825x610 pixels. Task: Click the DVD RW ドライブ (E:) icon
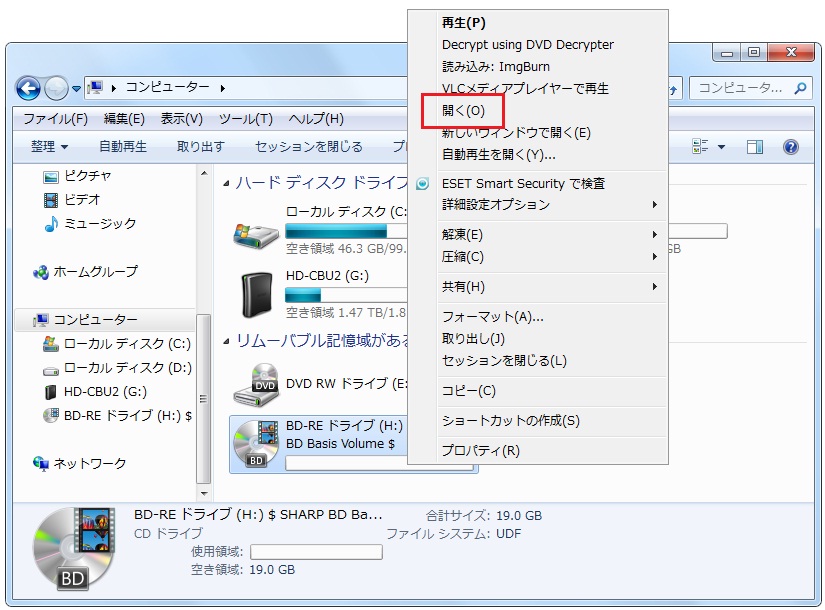point(256,385)
